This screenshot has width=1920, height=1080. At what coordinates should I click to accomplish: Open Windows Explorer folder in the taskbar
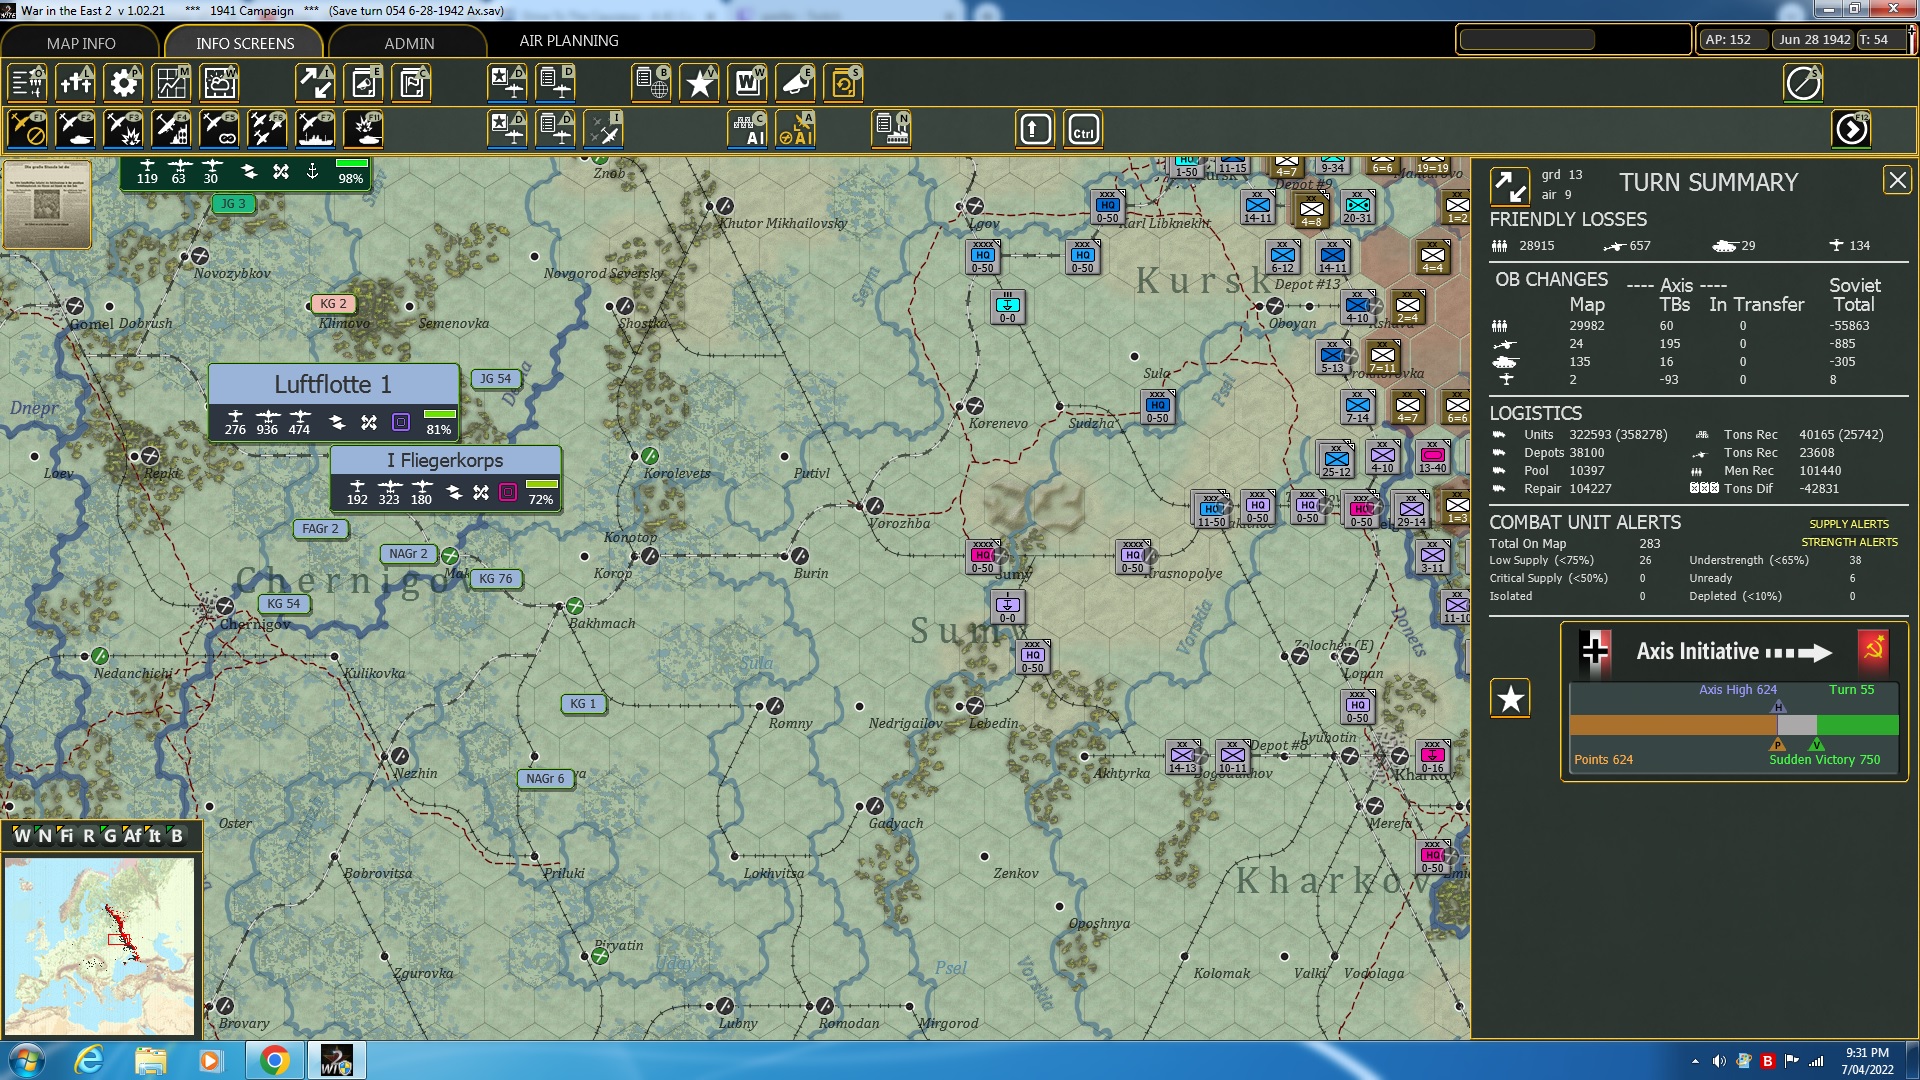pos(150,1060)
